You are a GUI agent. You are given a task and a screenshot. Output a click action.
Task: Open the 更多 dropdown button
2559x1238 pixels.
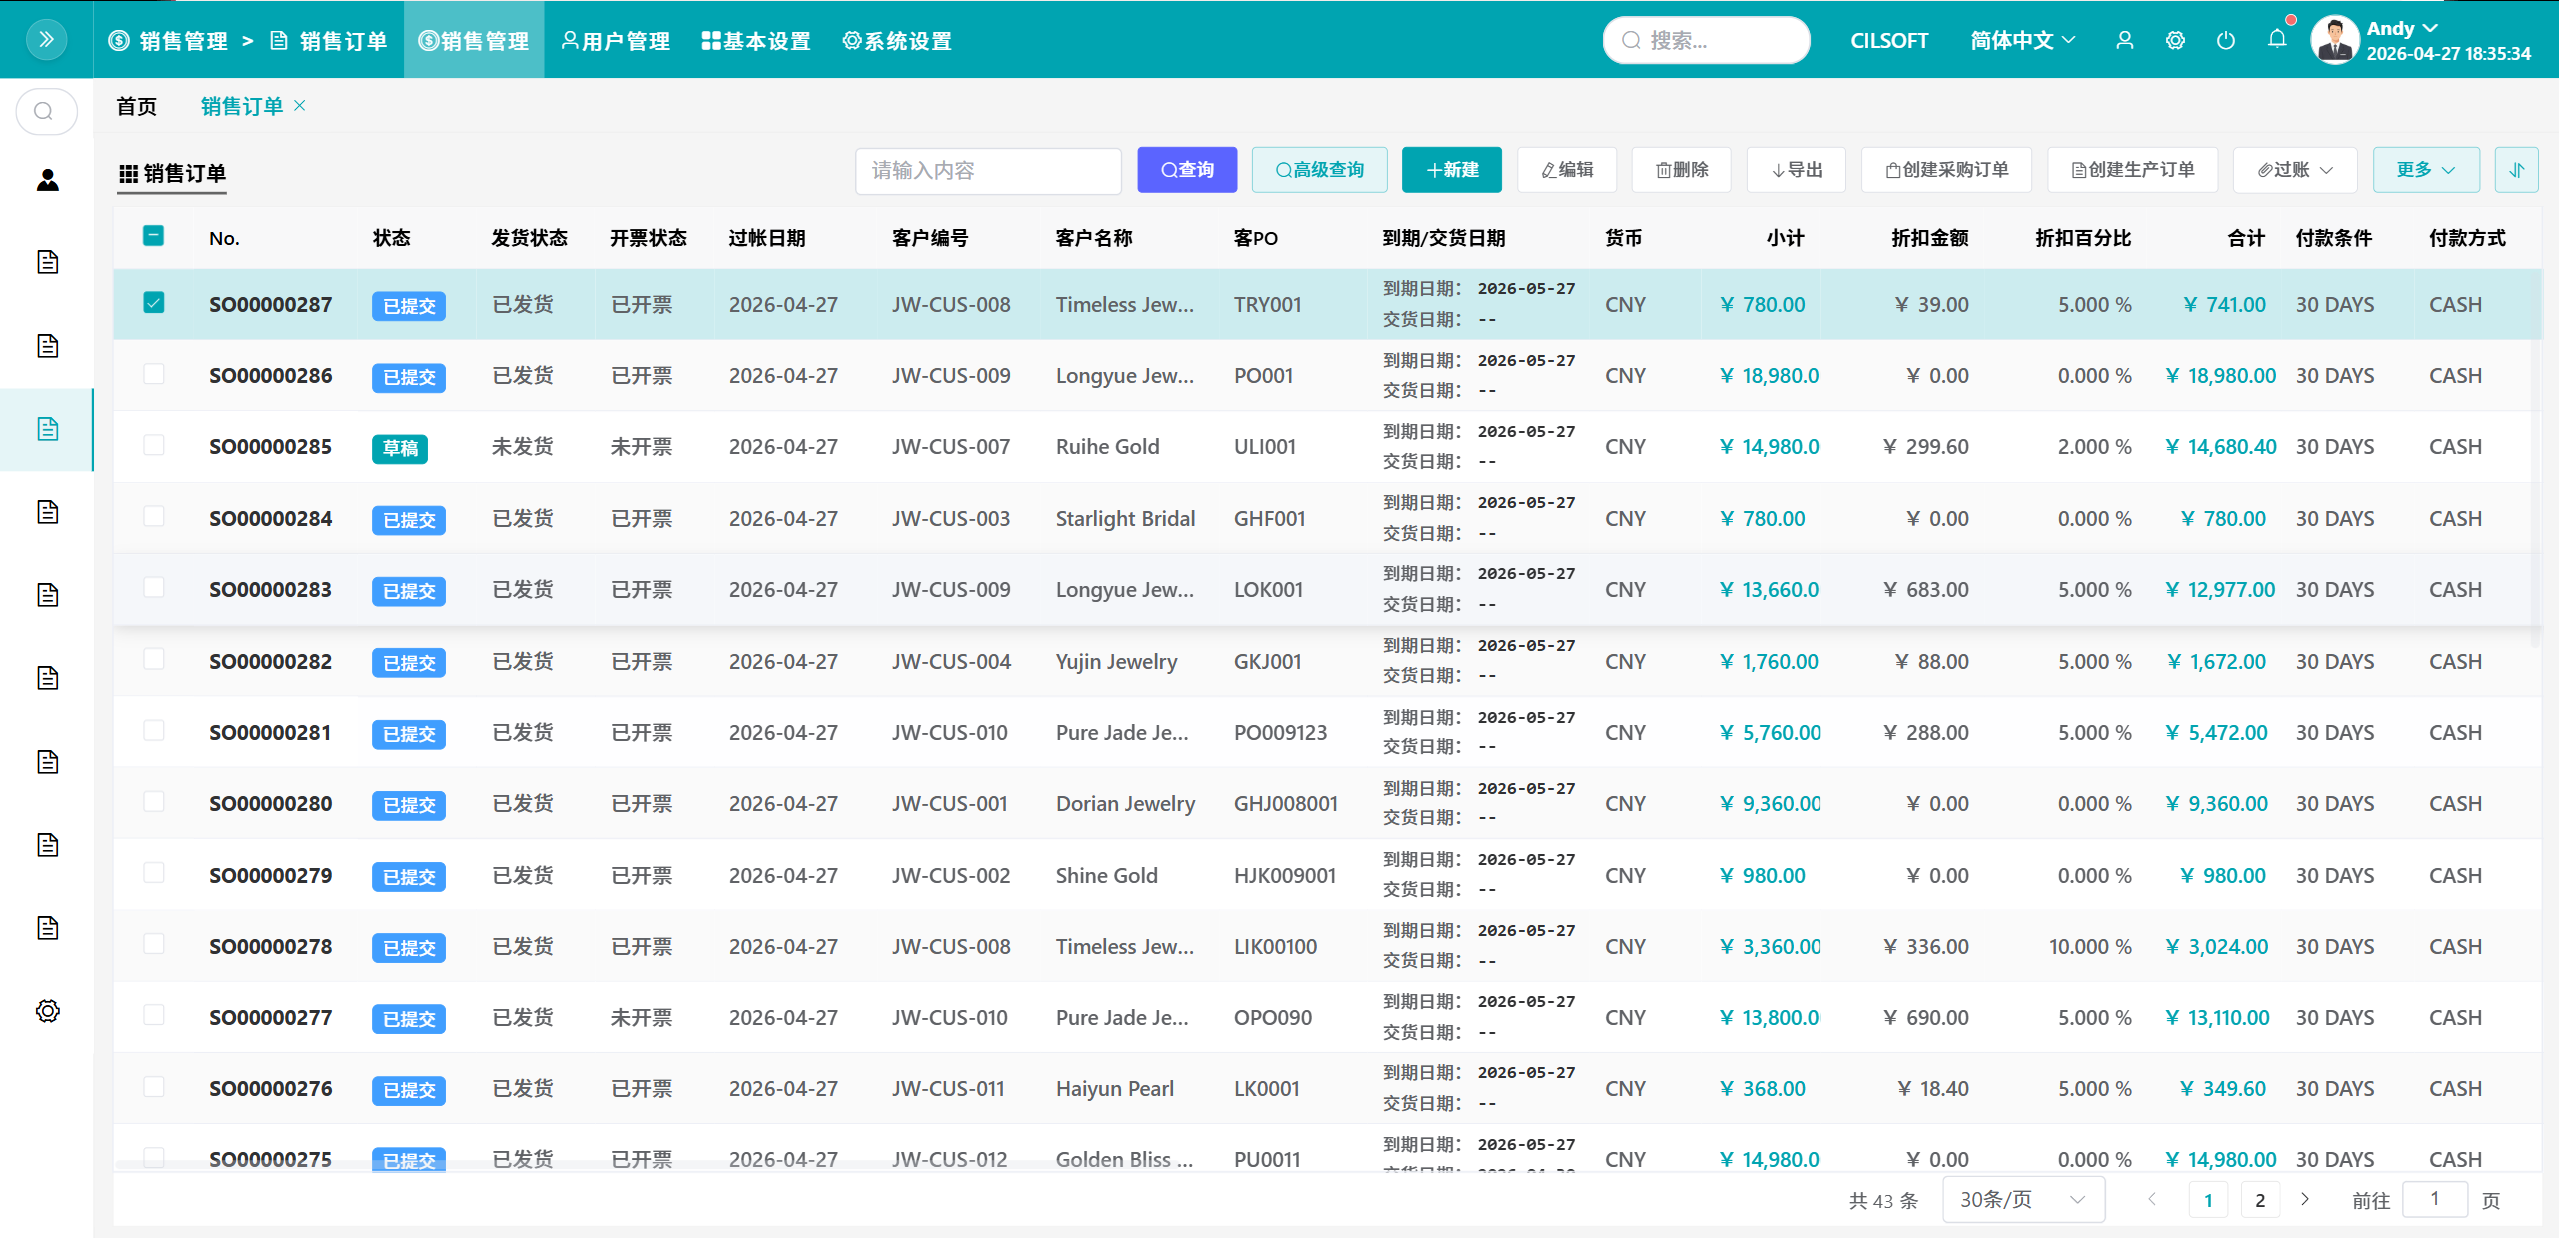coord(2426,170)
